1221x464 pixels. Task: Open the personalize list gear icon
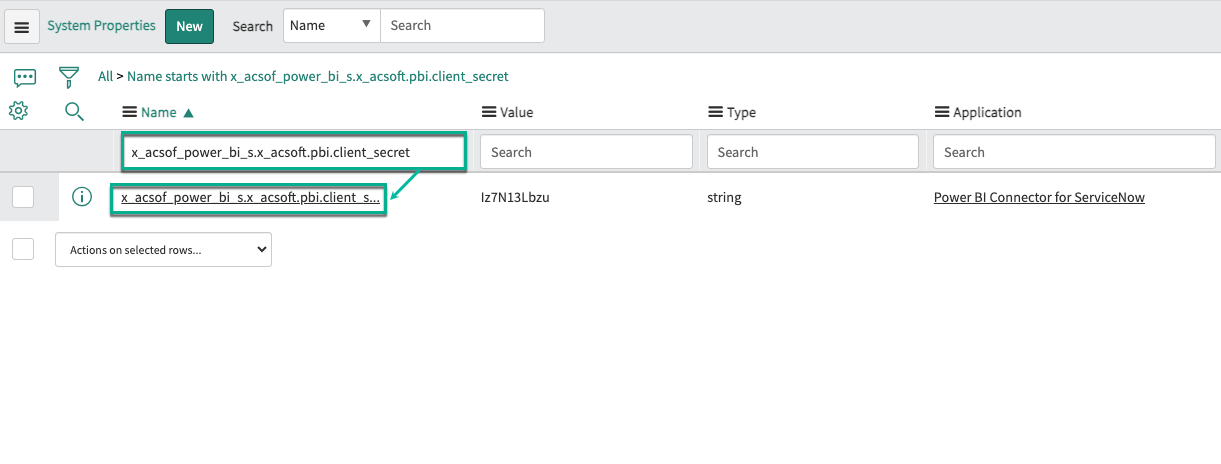18,111
